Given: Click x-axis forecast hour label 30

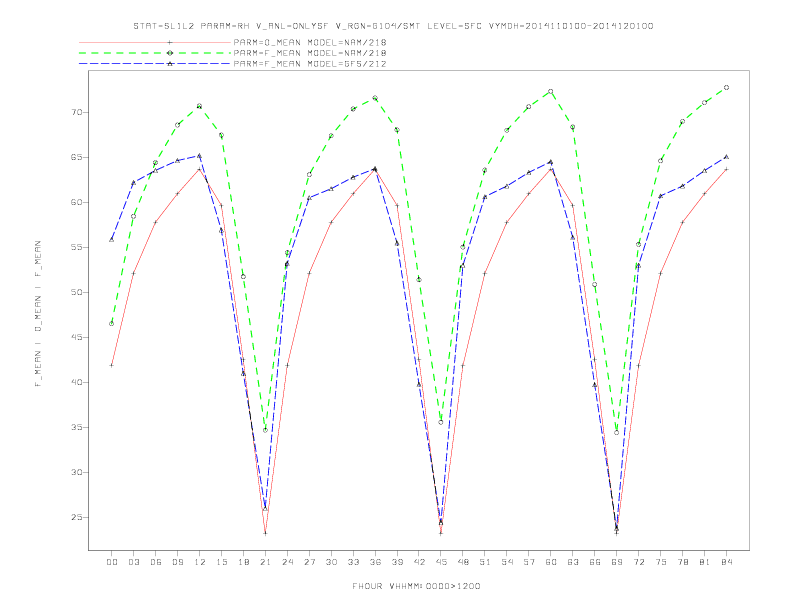Looking at the screenshot, I should (331, 562).
